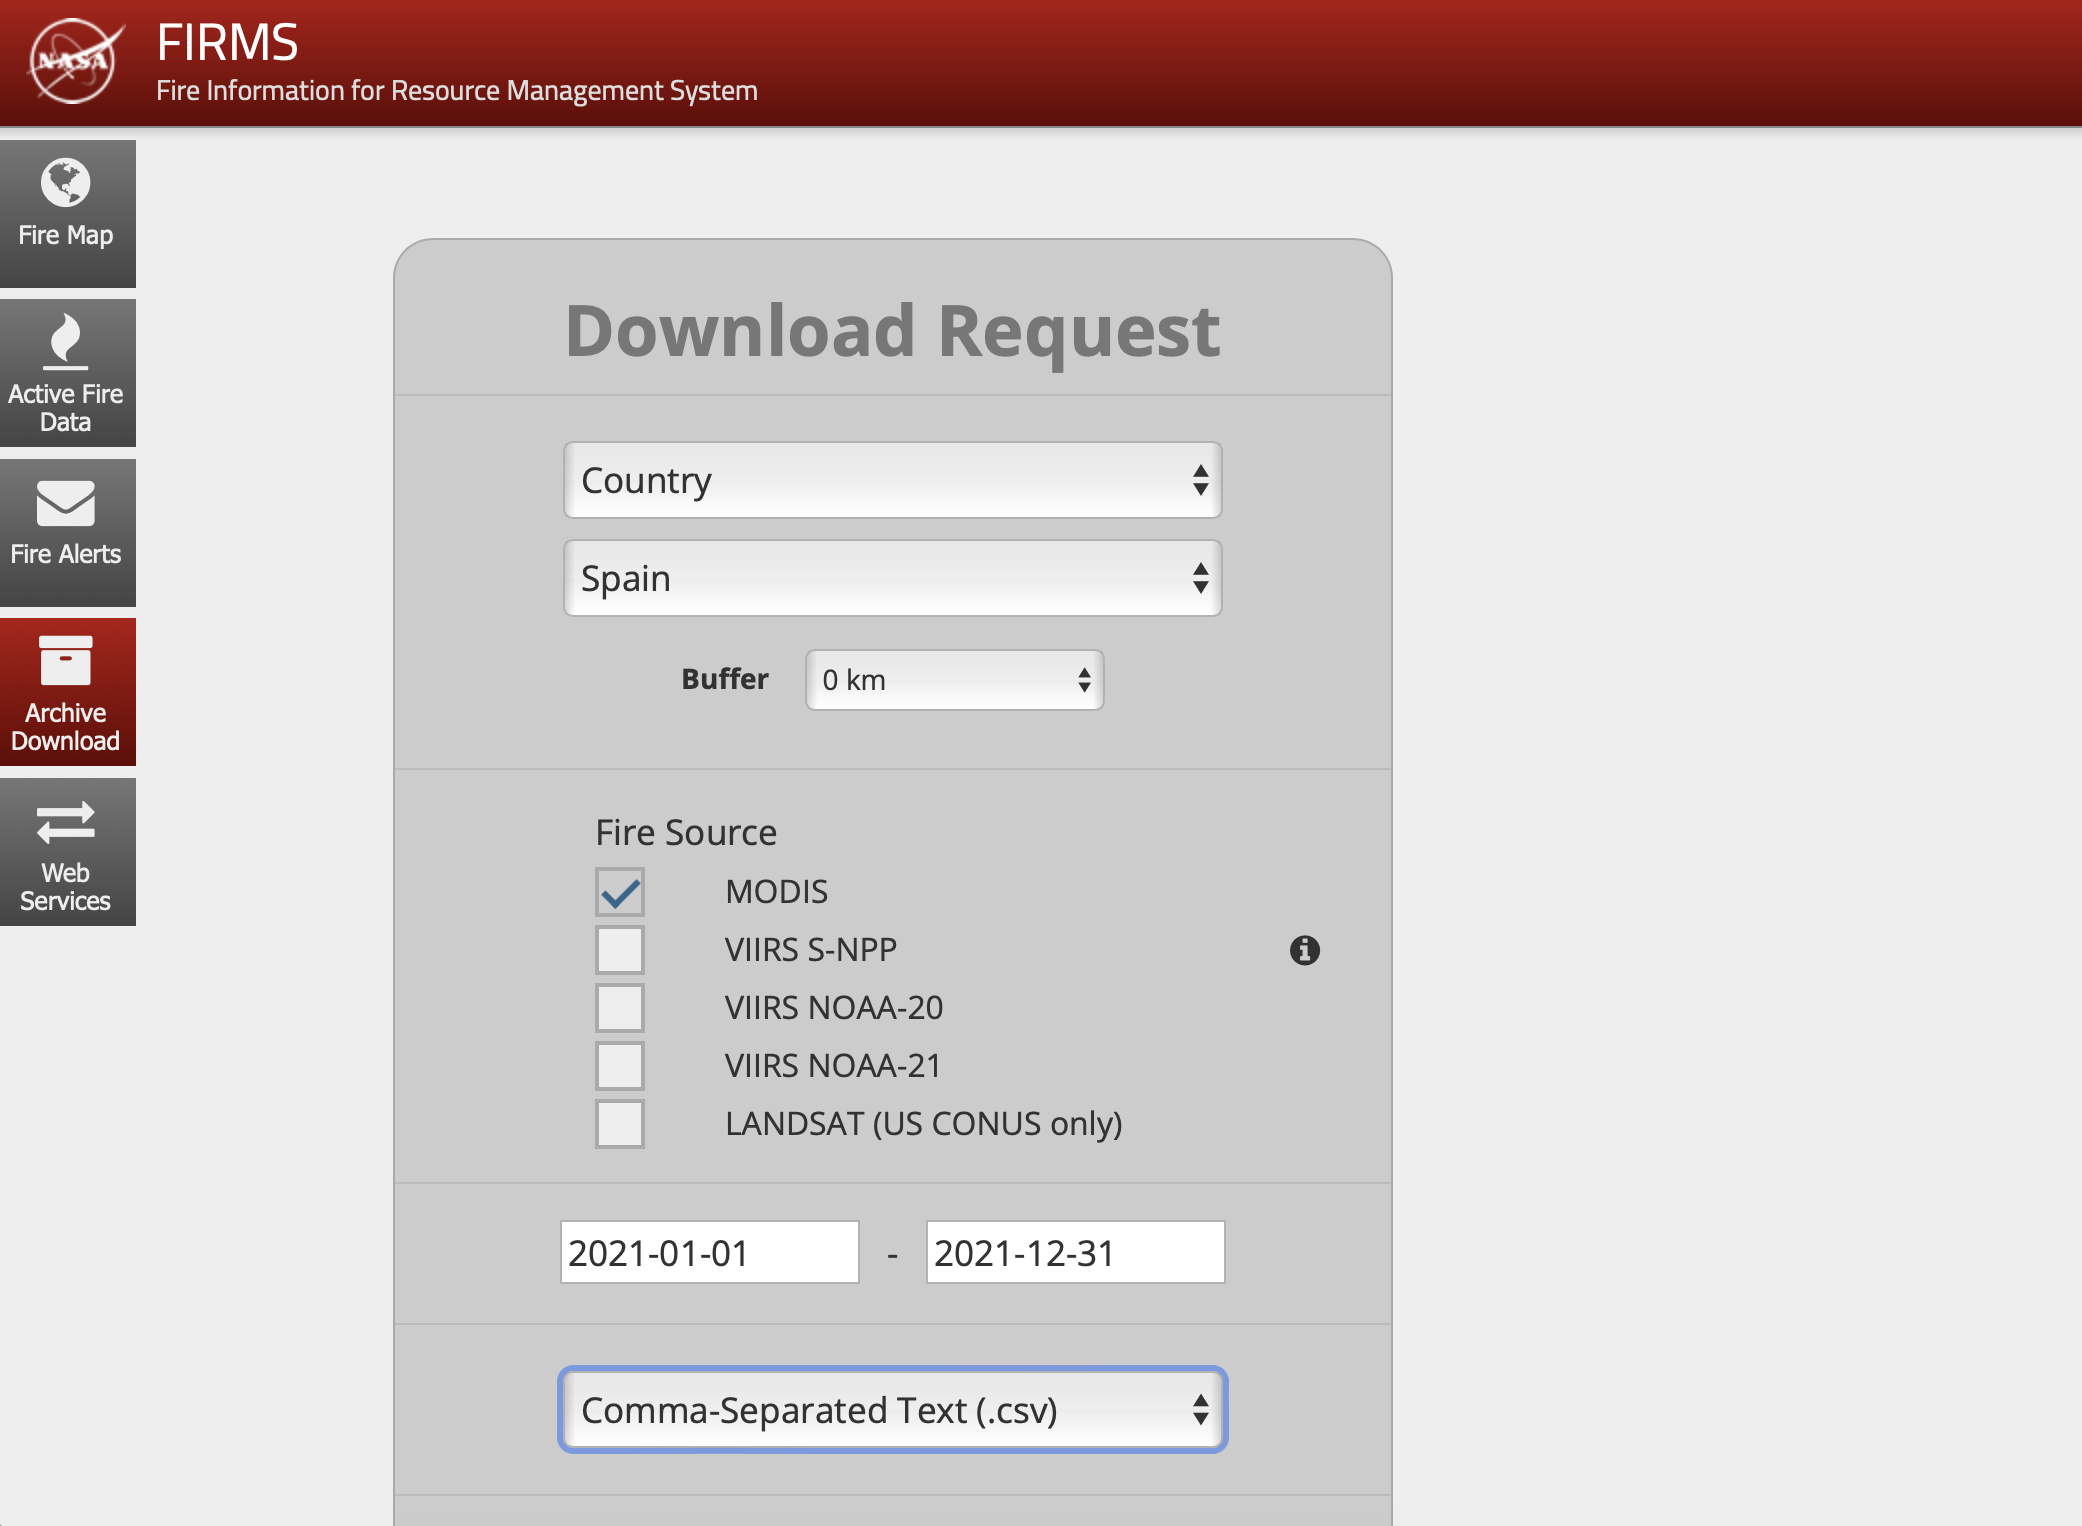Open the Buffer 0 km dropdown

tap(954, 680)
